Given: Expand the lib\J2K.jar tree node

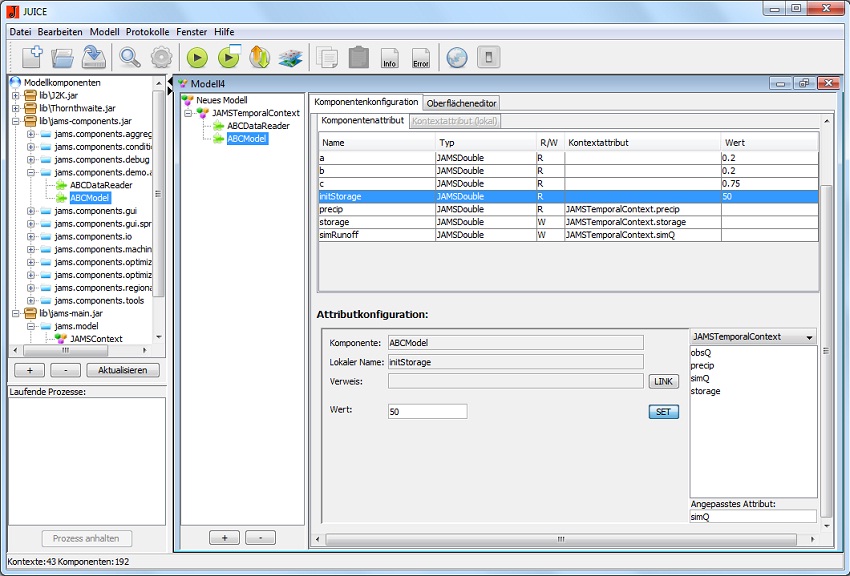Looking at the screenshot, I should click(15, 95).
